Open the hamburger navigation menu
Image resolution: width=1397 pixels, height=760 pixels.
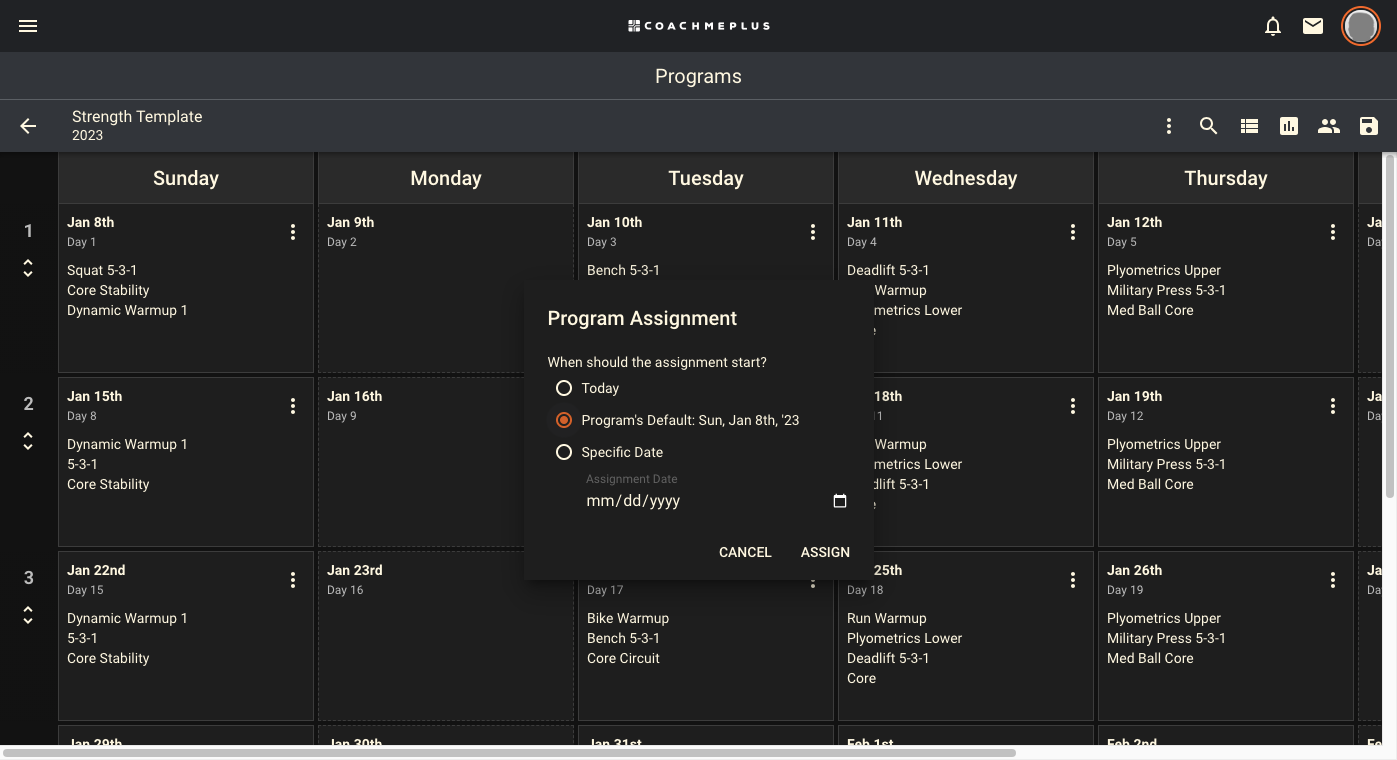pos(28,26)
